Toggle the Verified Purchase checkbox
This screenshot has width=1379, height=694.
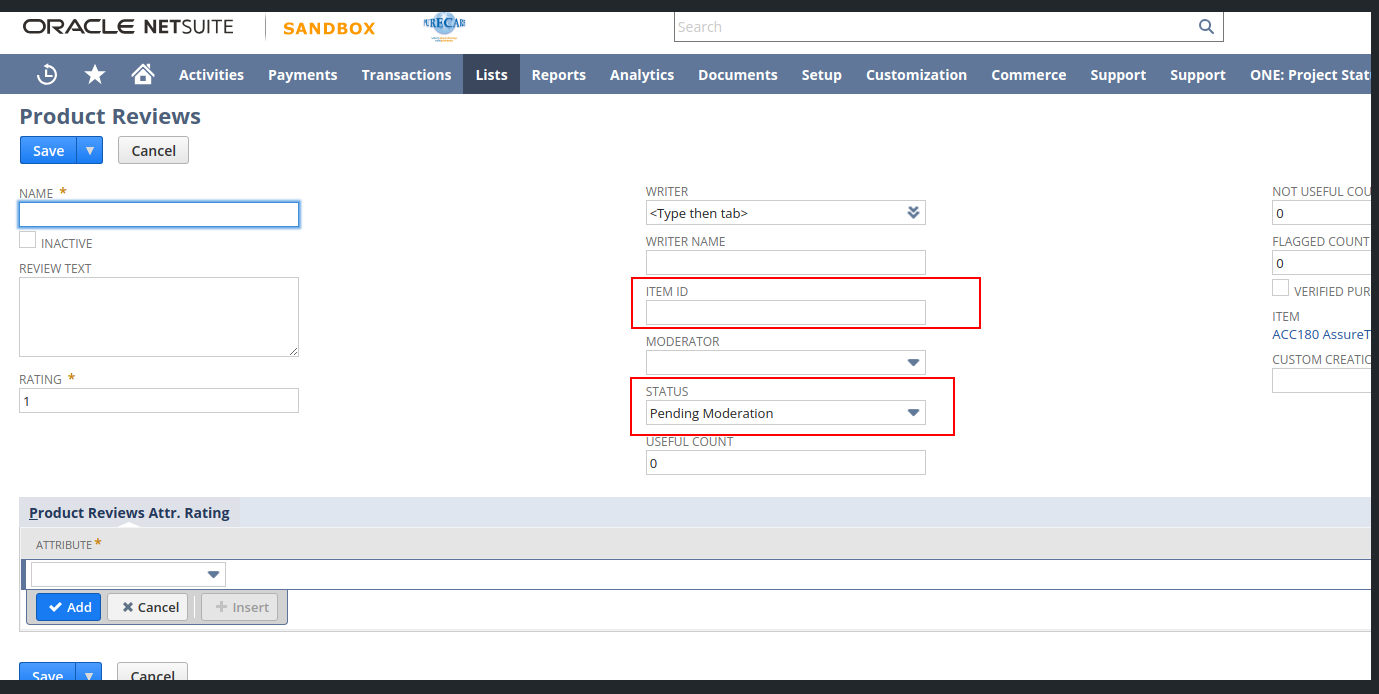[1280, 288]
